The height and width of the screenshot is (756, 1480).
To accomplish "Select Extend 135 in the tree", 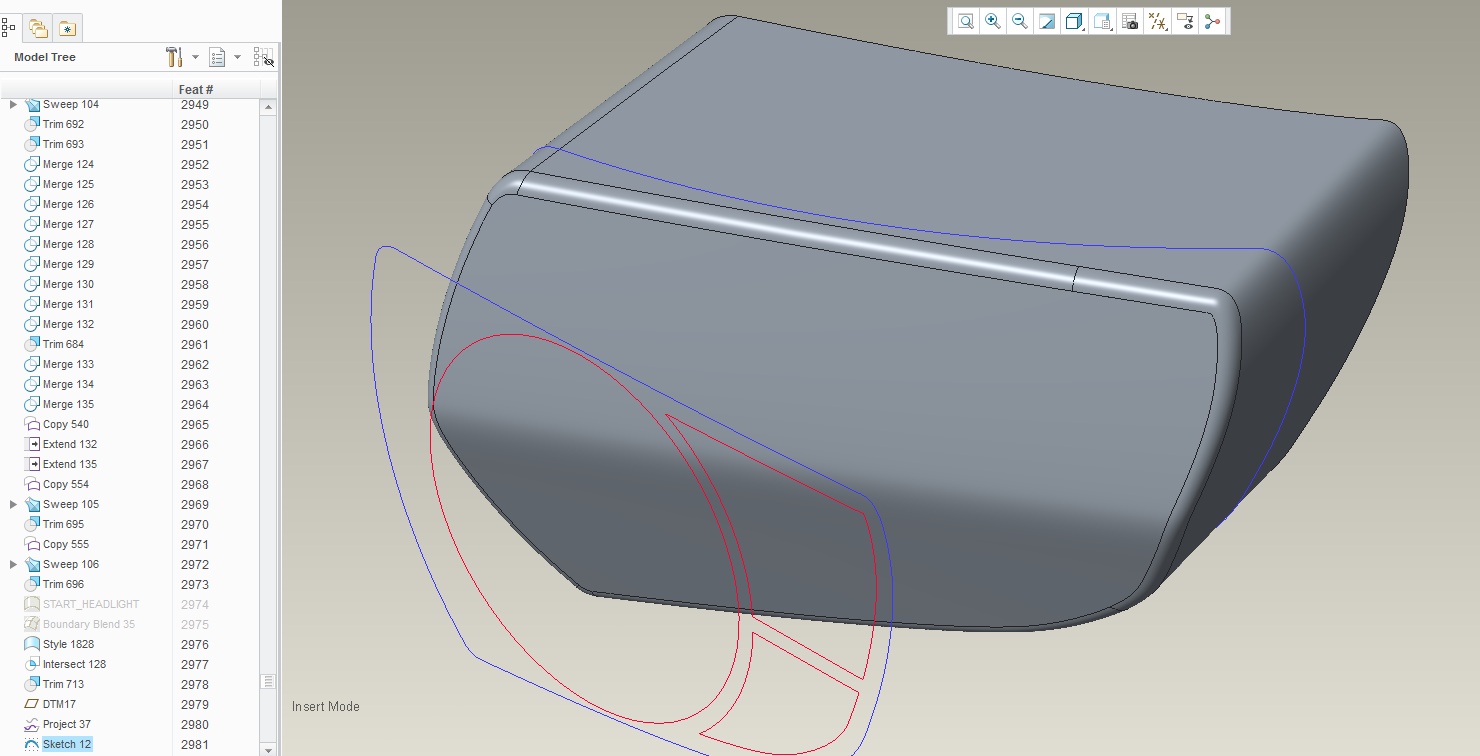I will tap(70, 464).
